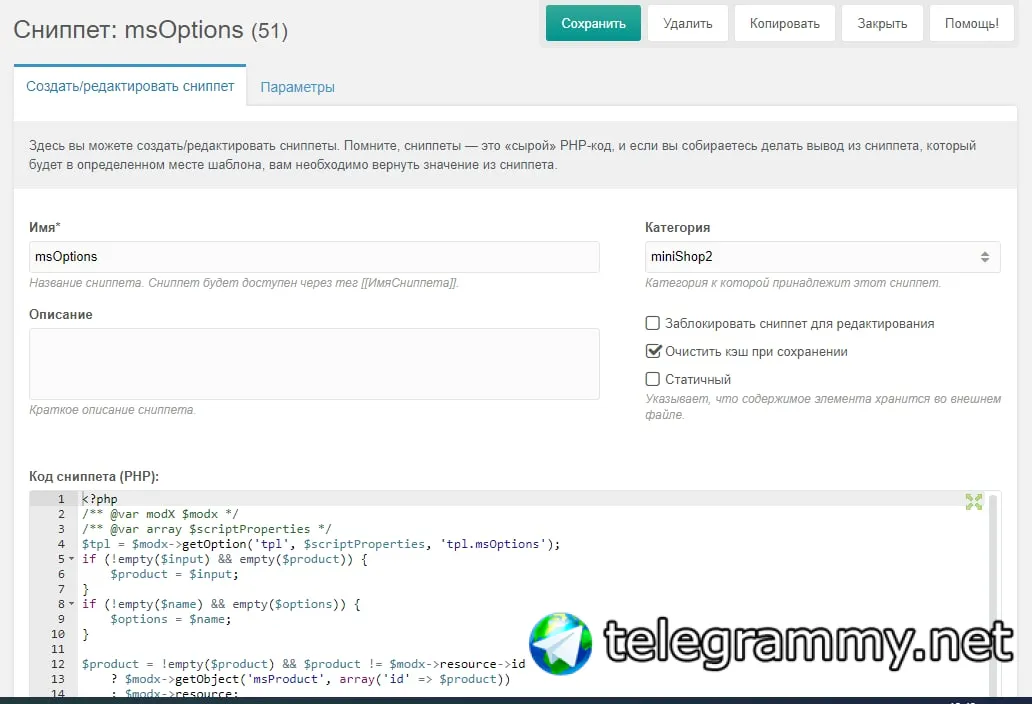The image size is (1032, 704).
Task: Click the code editor vertical scrollbar
Action: [993, 593]
